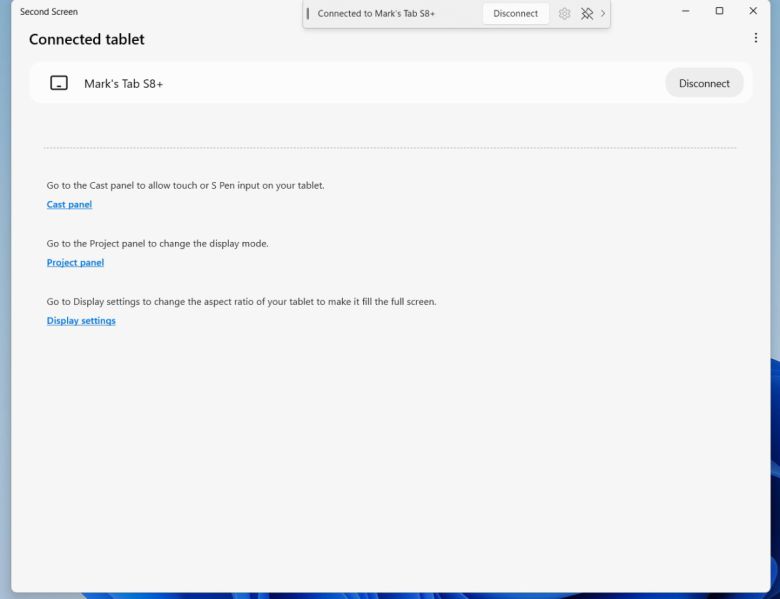The image size is (780, 599).
Task: Click the sentence about changing the aspect ratio
Action: click(x=241, y=301)
